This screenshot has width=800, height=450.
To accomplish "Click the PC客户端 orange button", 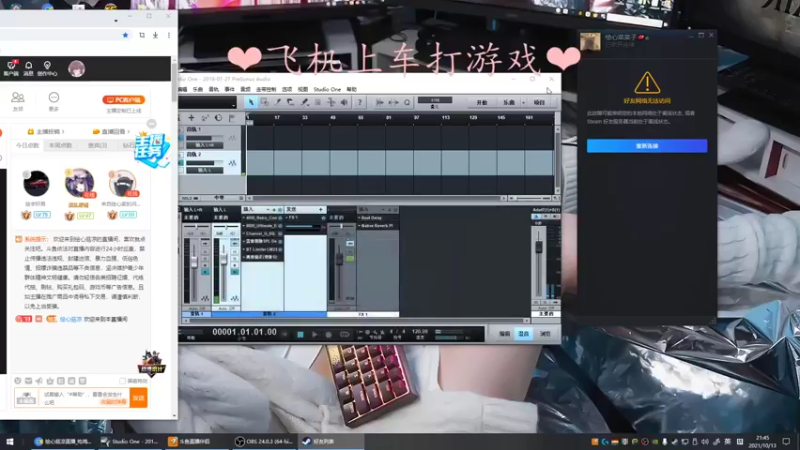I will pos(124,100).
